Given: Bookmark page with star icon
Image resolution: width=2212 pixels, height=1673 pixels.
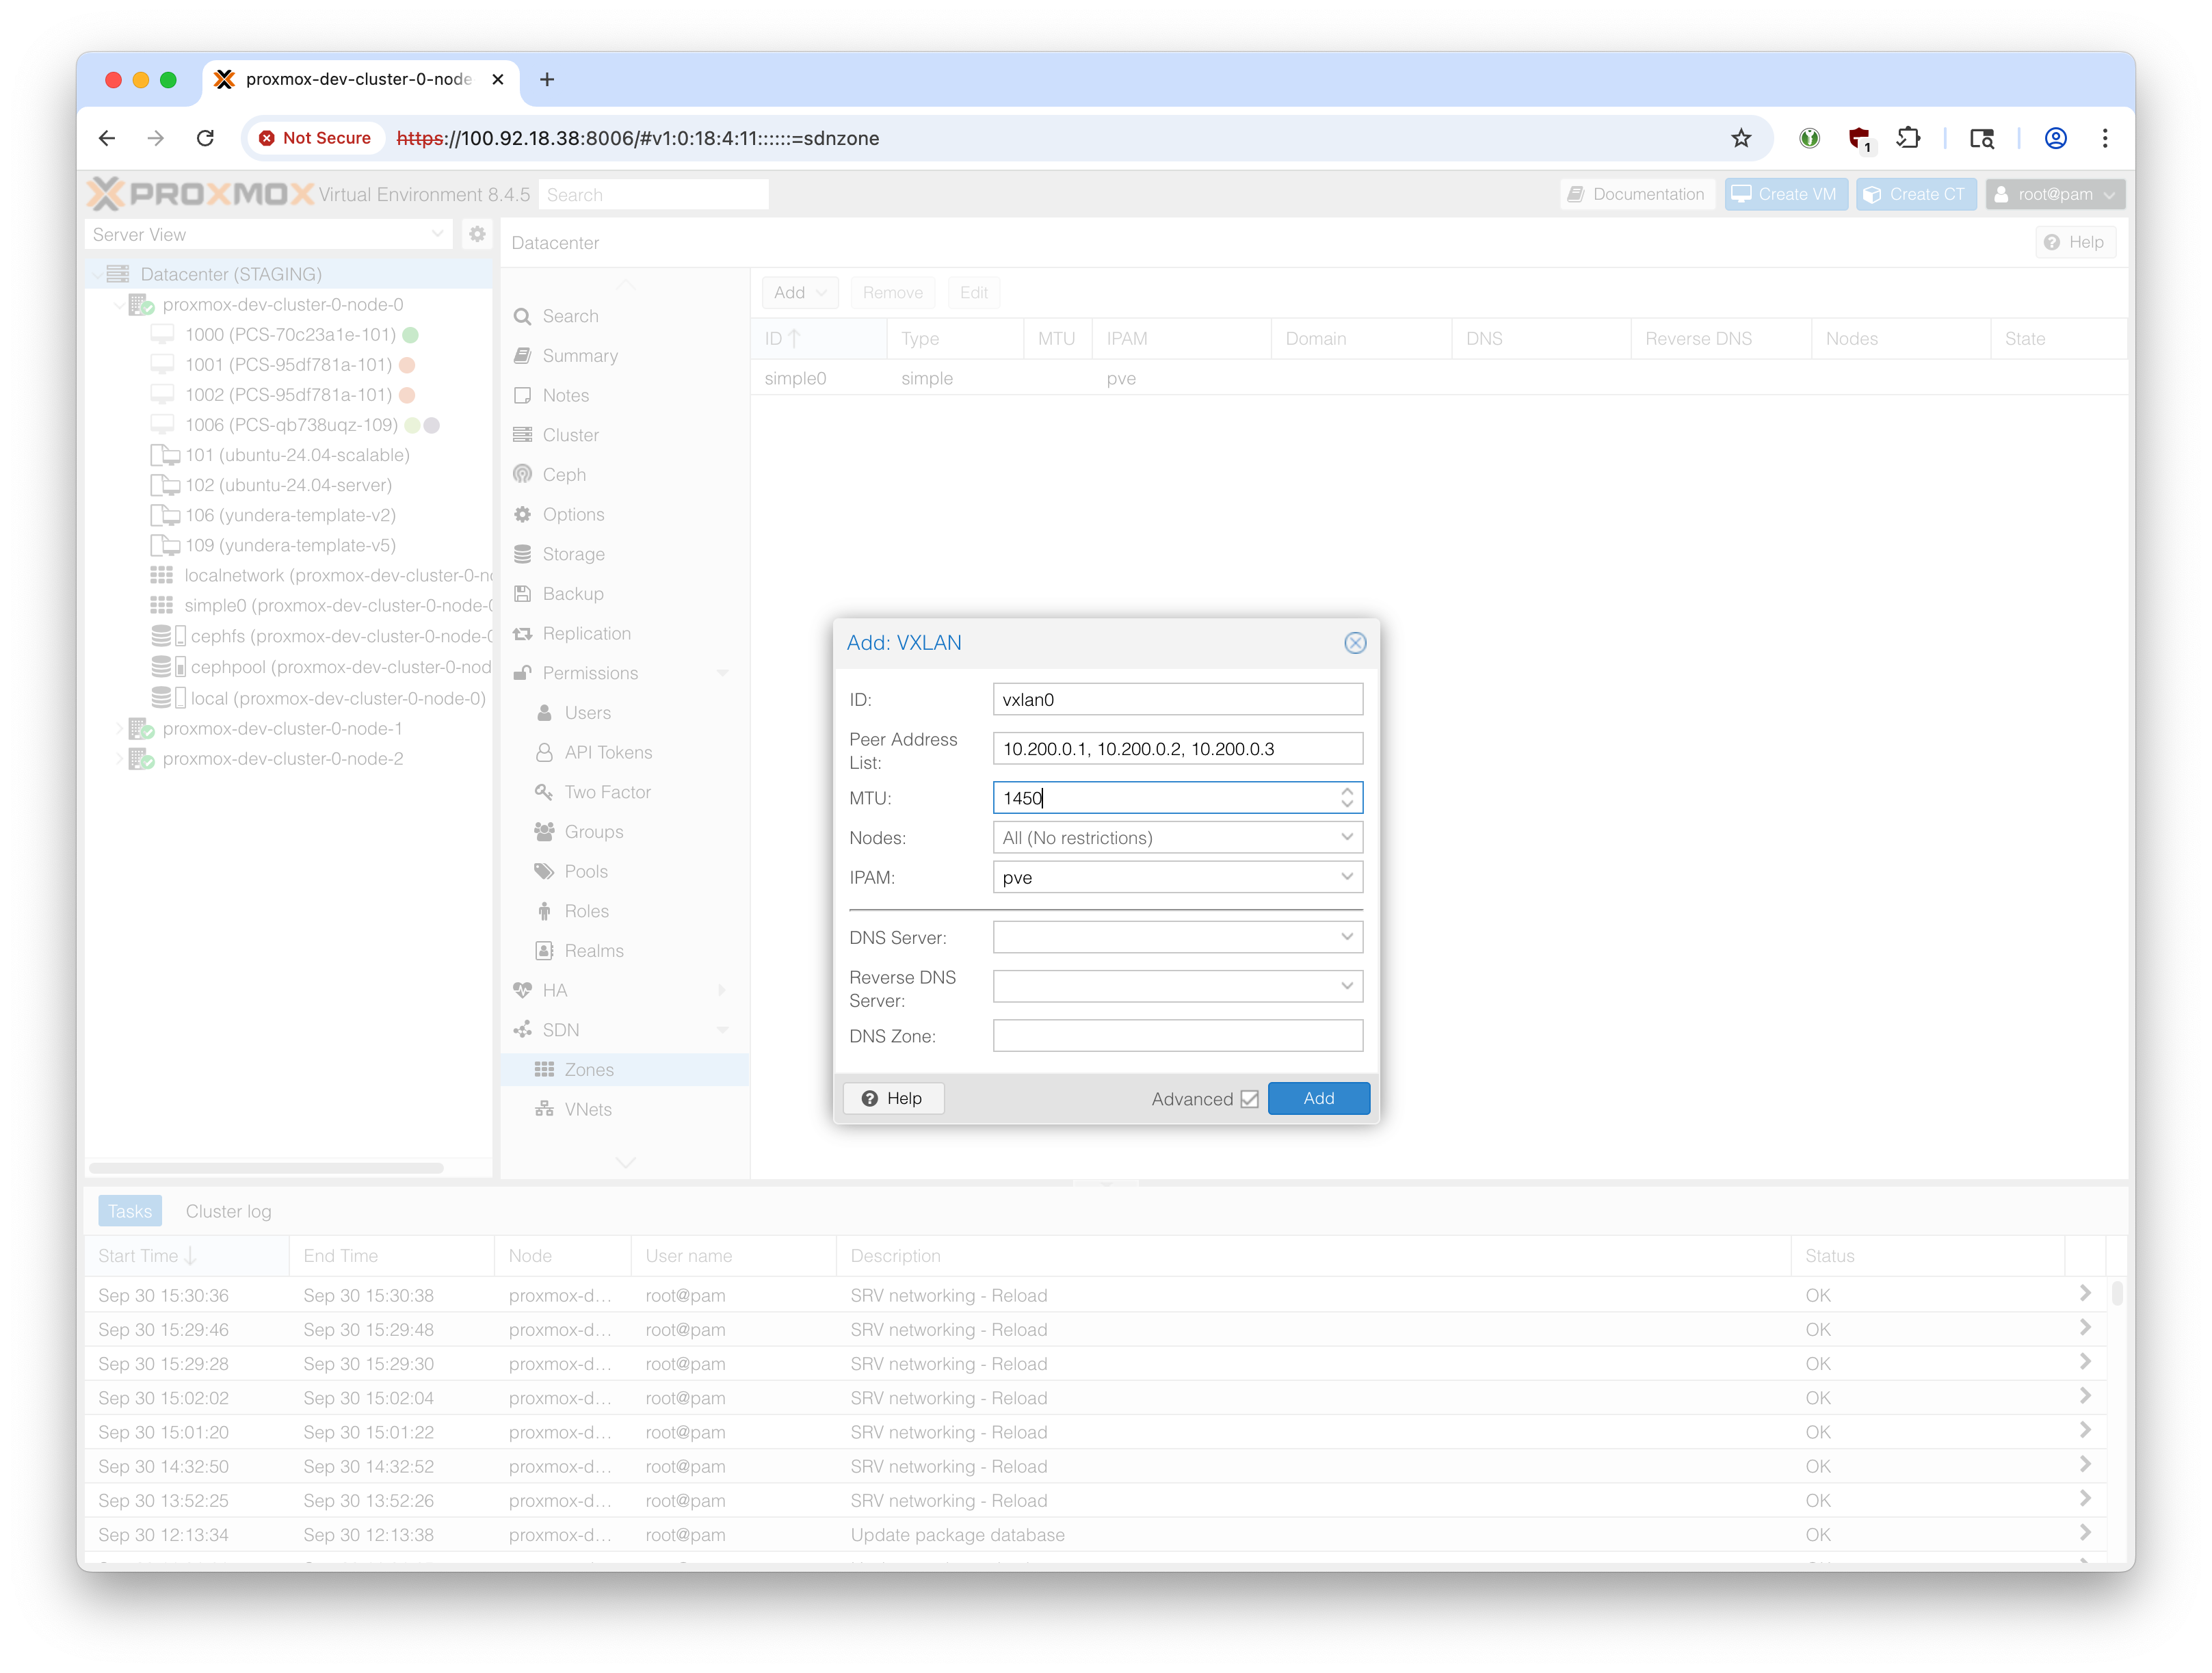Looking at the screenshot, I should [1741, 138].
